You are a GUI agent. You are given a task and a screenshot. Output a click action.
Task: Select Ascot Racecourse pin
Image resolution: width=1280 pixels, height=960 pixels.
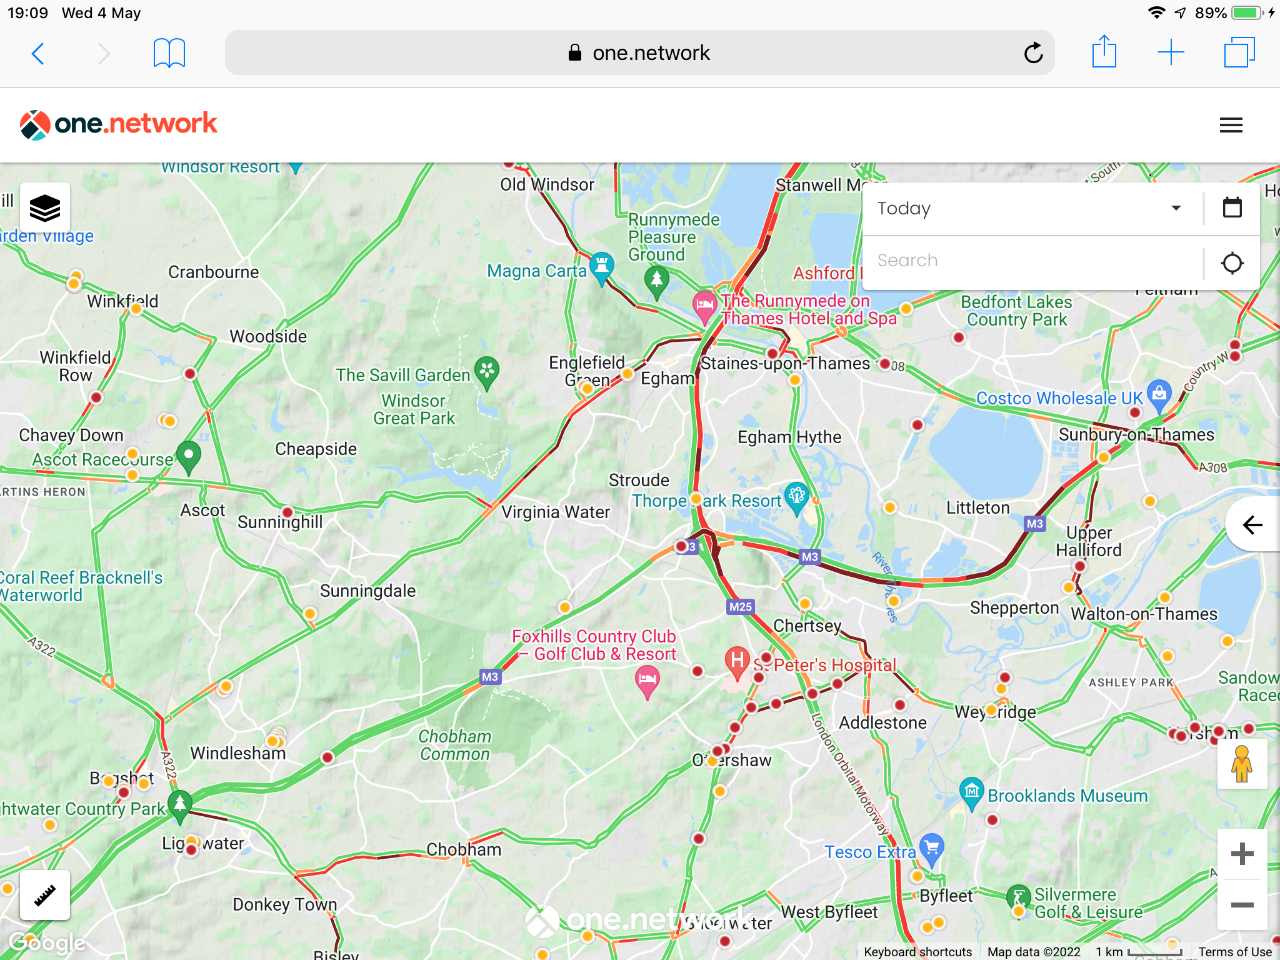point(188,456)
